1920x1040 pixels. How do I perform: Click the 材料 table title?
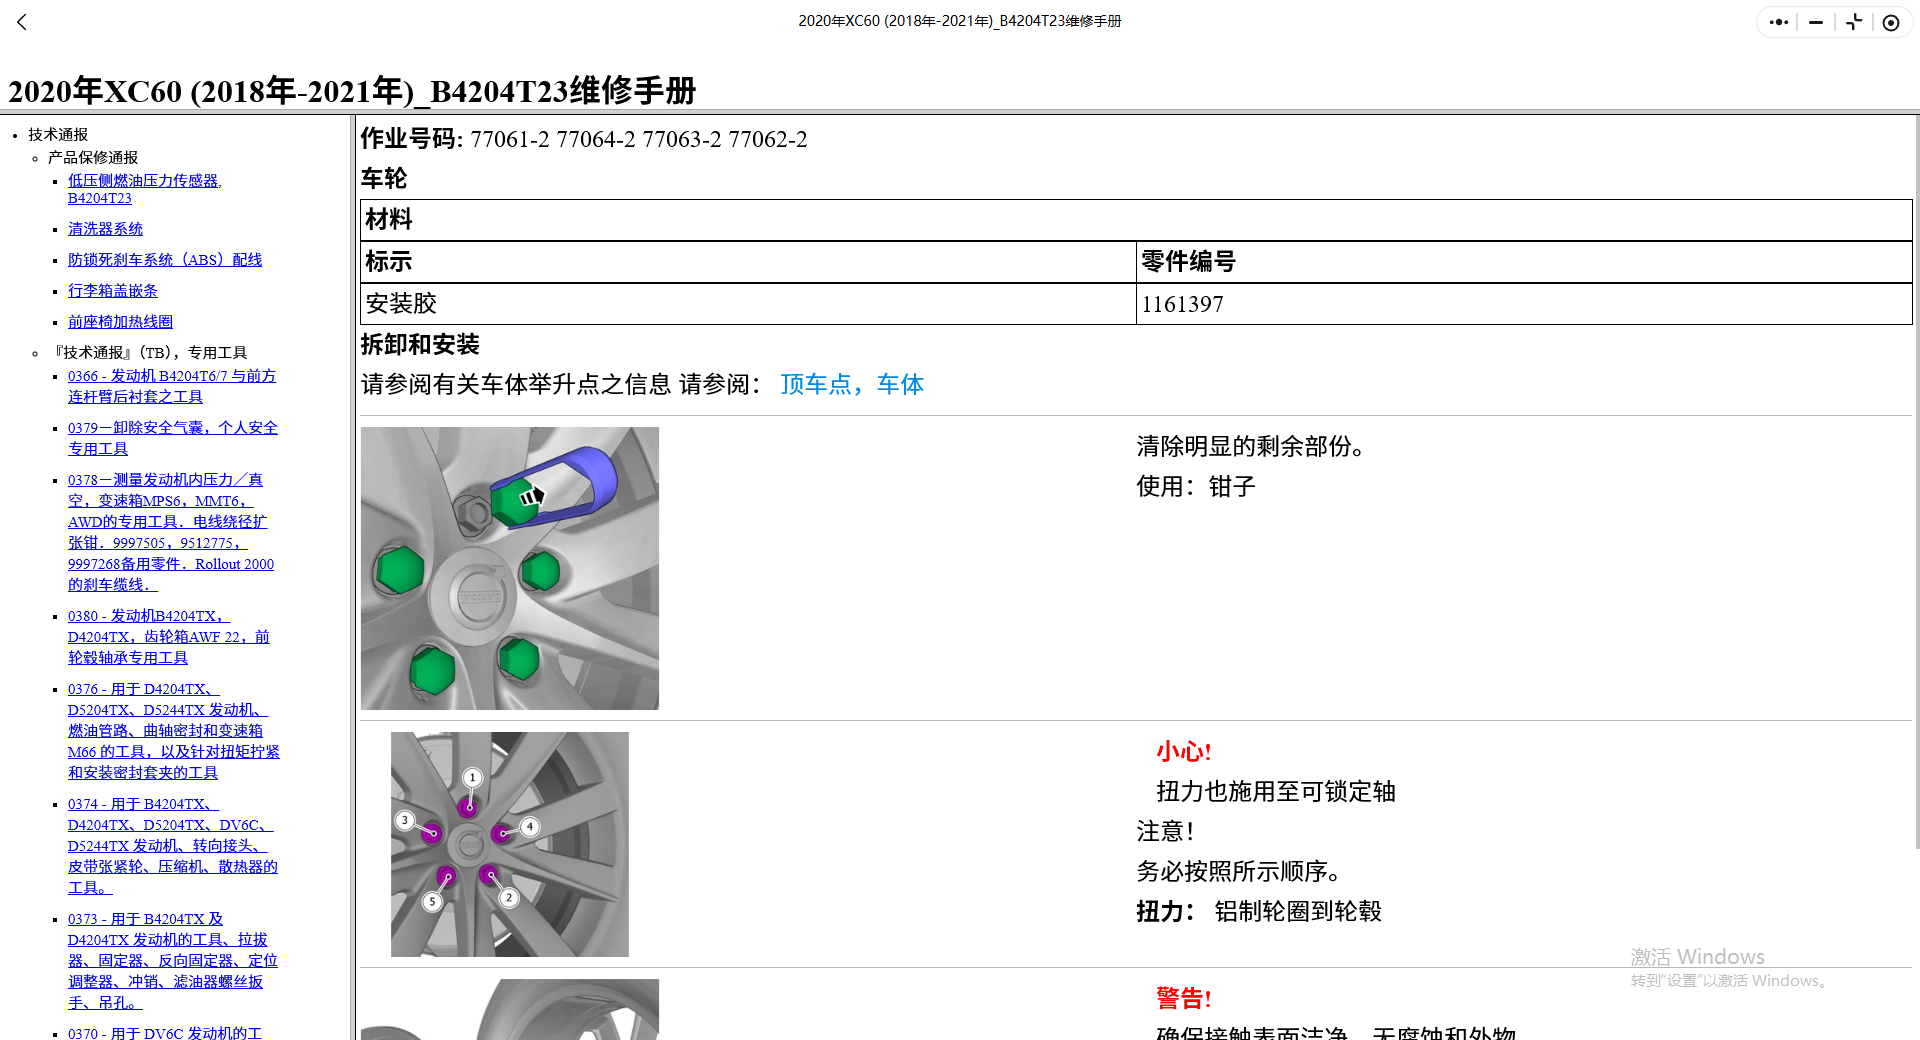pyautogui.click(x=1136, y=220)
